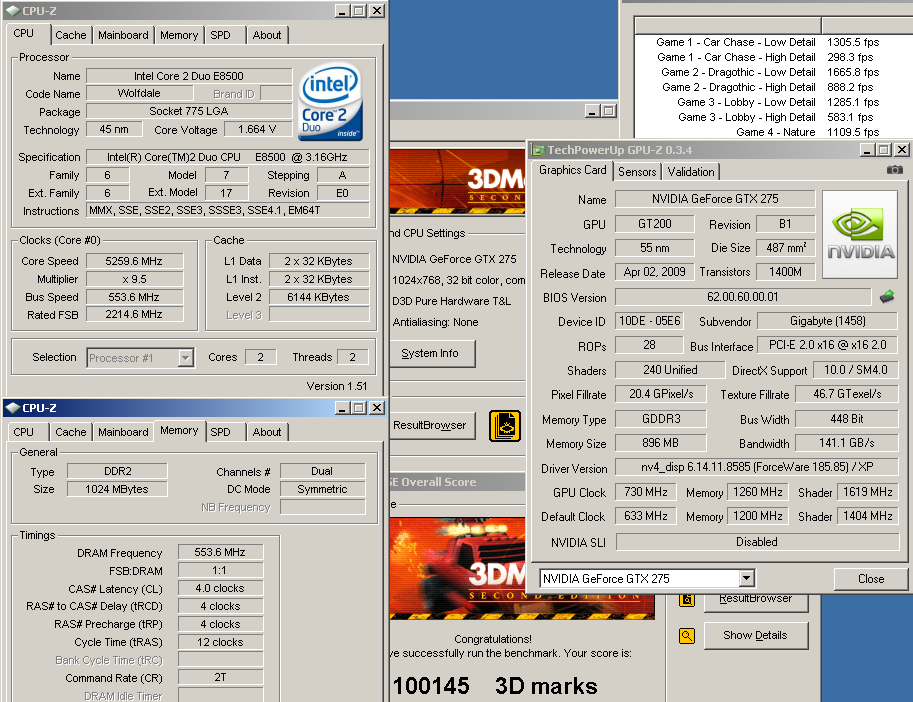Click the NVIDIA logo in GPU-Z
913x702 pixels.
click(861, 235)
